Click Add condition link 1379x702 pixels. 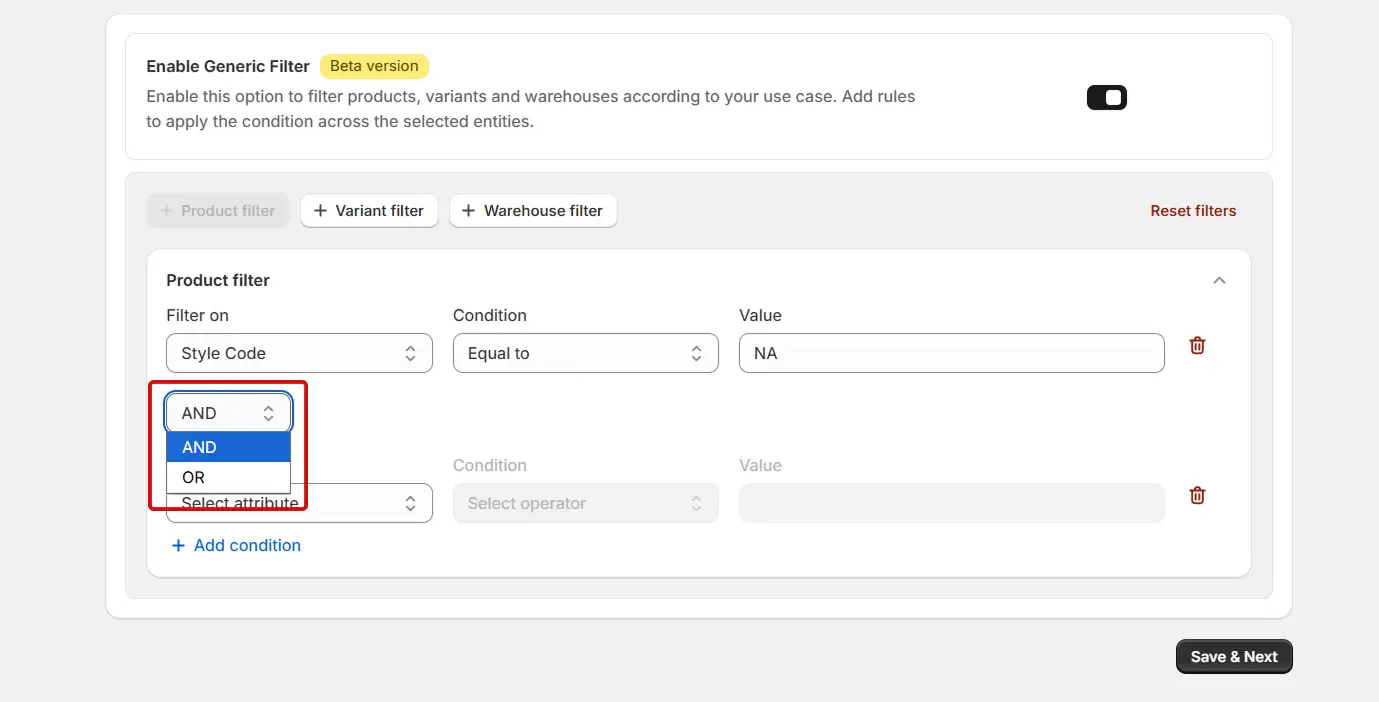point(236,545)
